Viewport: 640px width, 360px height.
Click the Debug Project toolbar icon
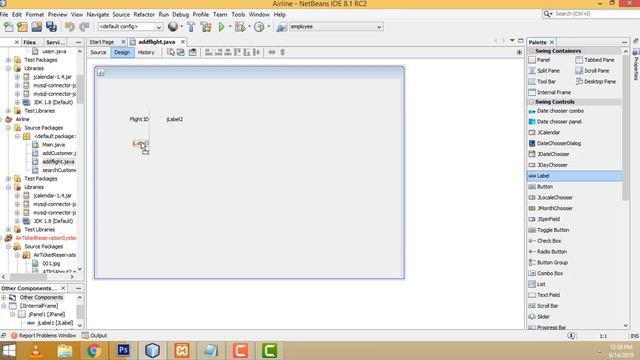point(240,27)
